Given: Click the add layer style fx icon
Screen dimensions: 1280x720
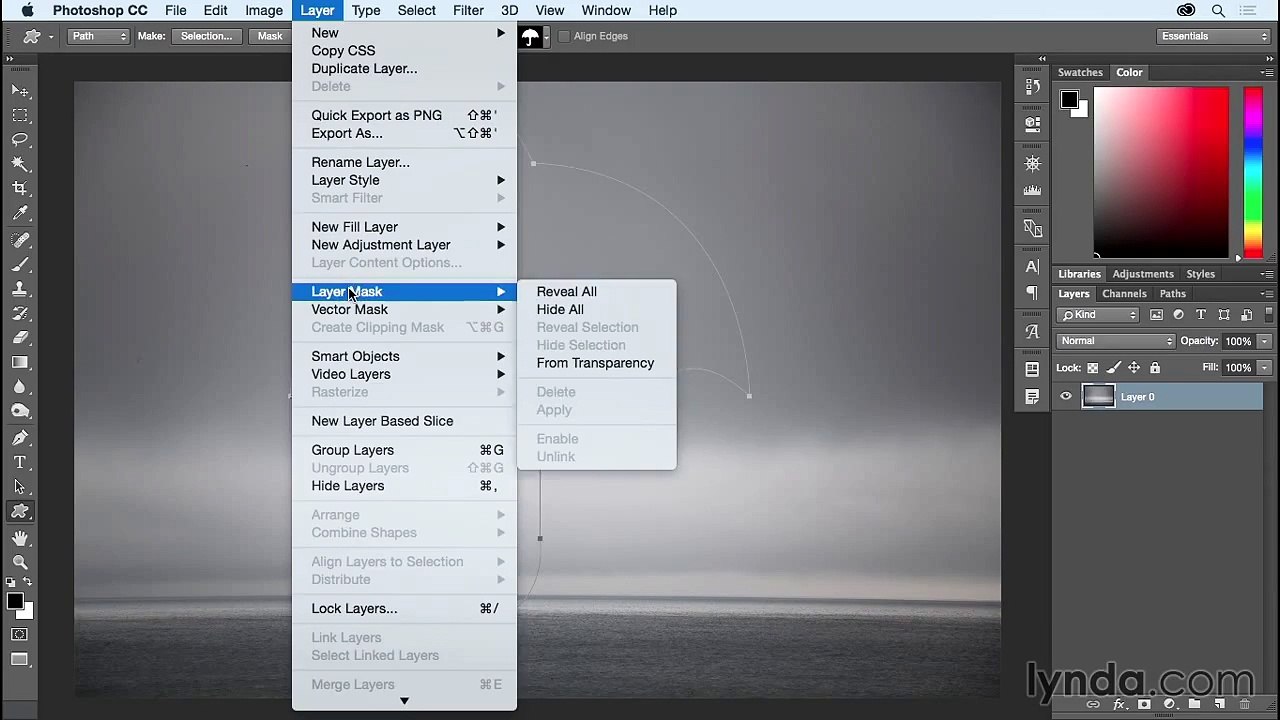Looking at the screenshot, I should [1119, 705].
